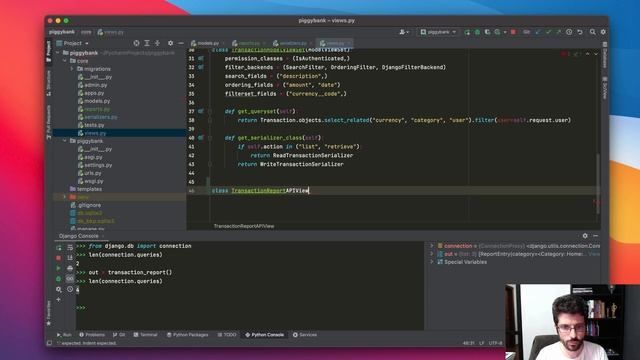Expand the migrations folder

pyautogui.click(x=72, y=69)
